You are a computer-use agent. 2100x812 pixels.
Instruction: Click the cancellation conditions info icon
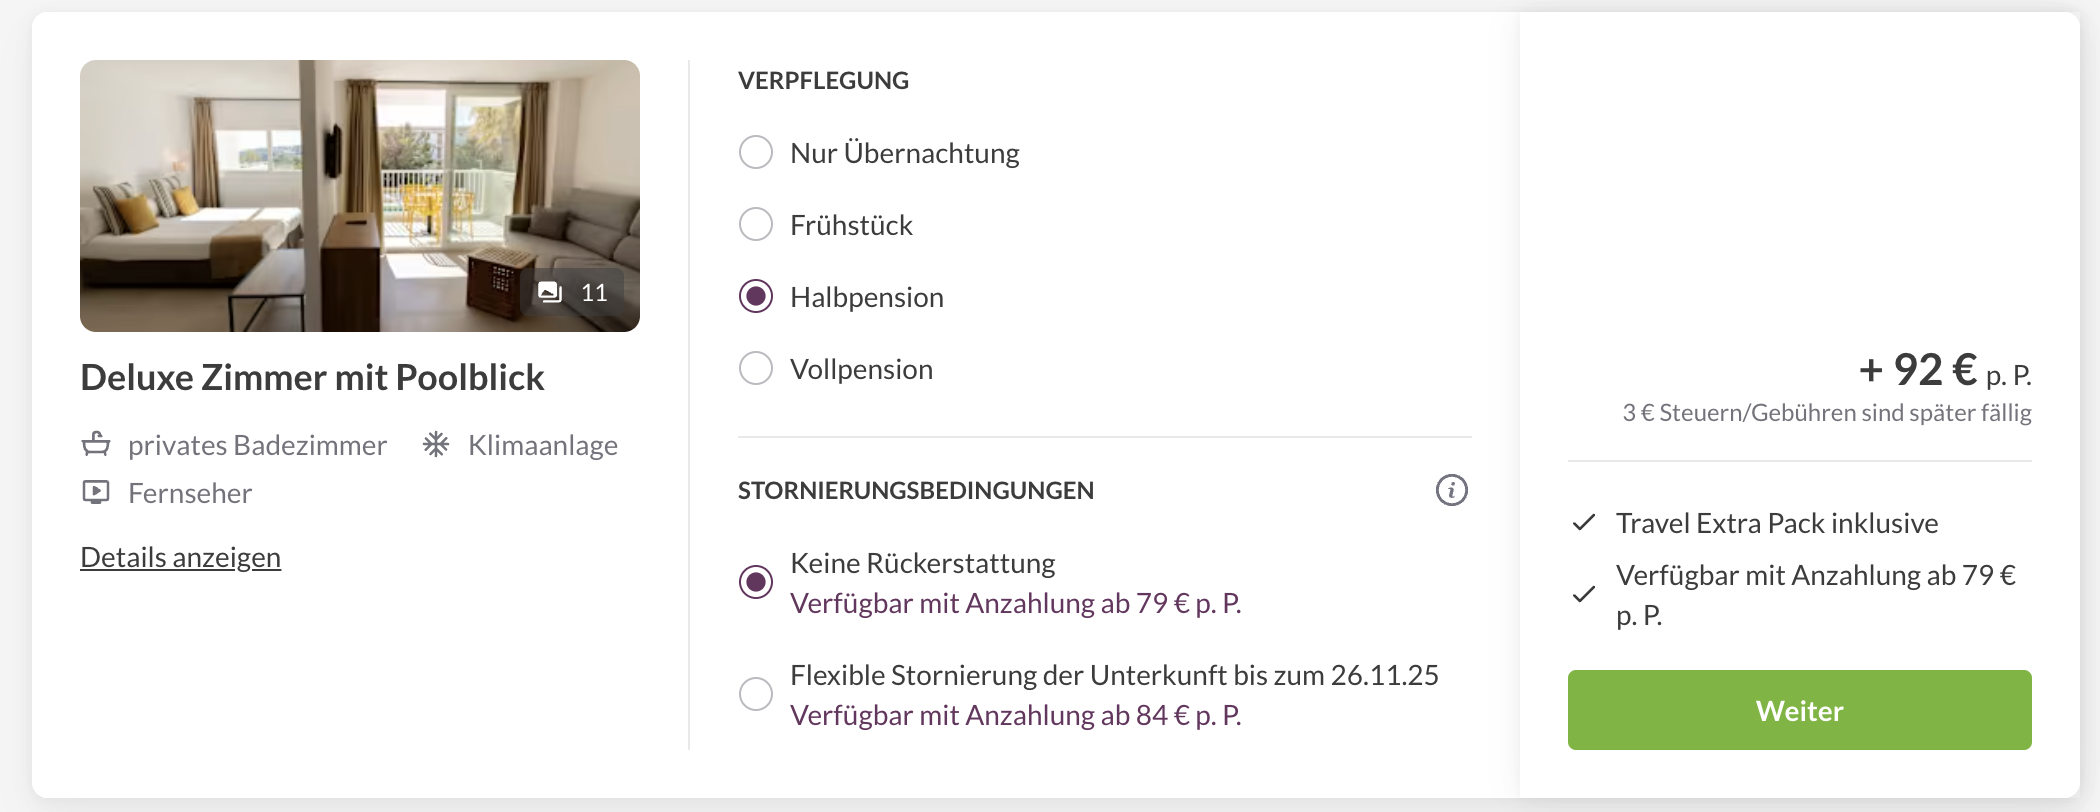pyautogui.click(x=1451, y=490)
